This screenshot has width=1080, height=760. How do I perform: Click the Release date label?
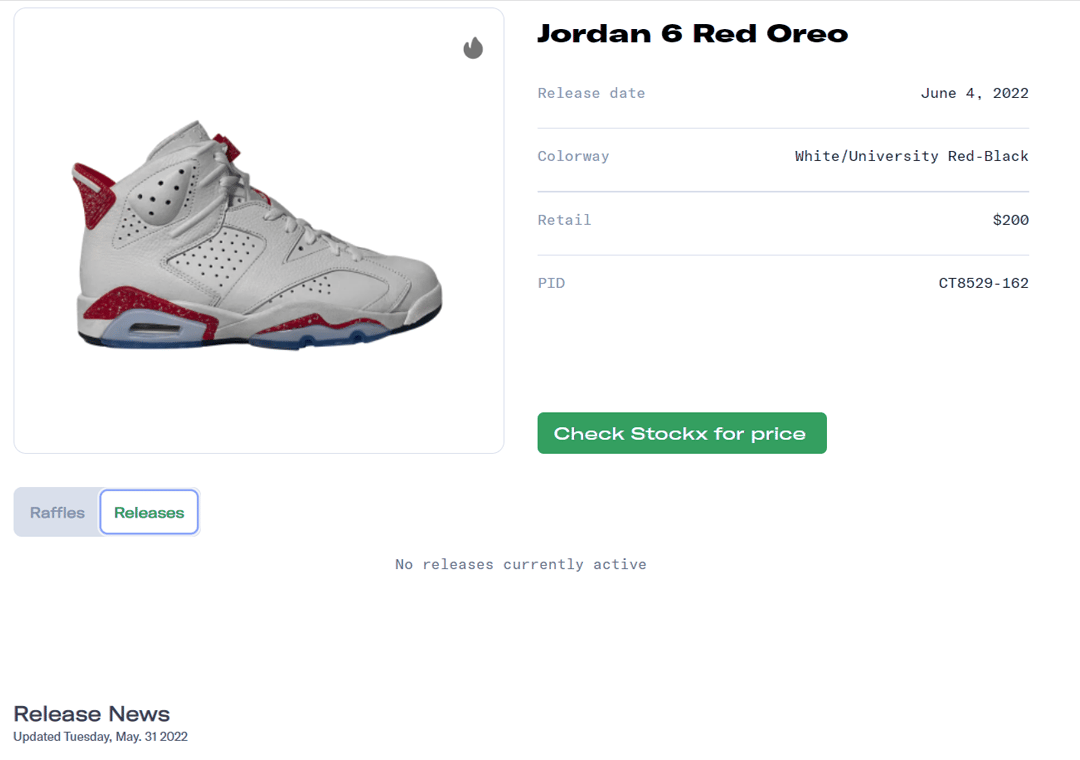pyautogui.click(x=591, y=93)
